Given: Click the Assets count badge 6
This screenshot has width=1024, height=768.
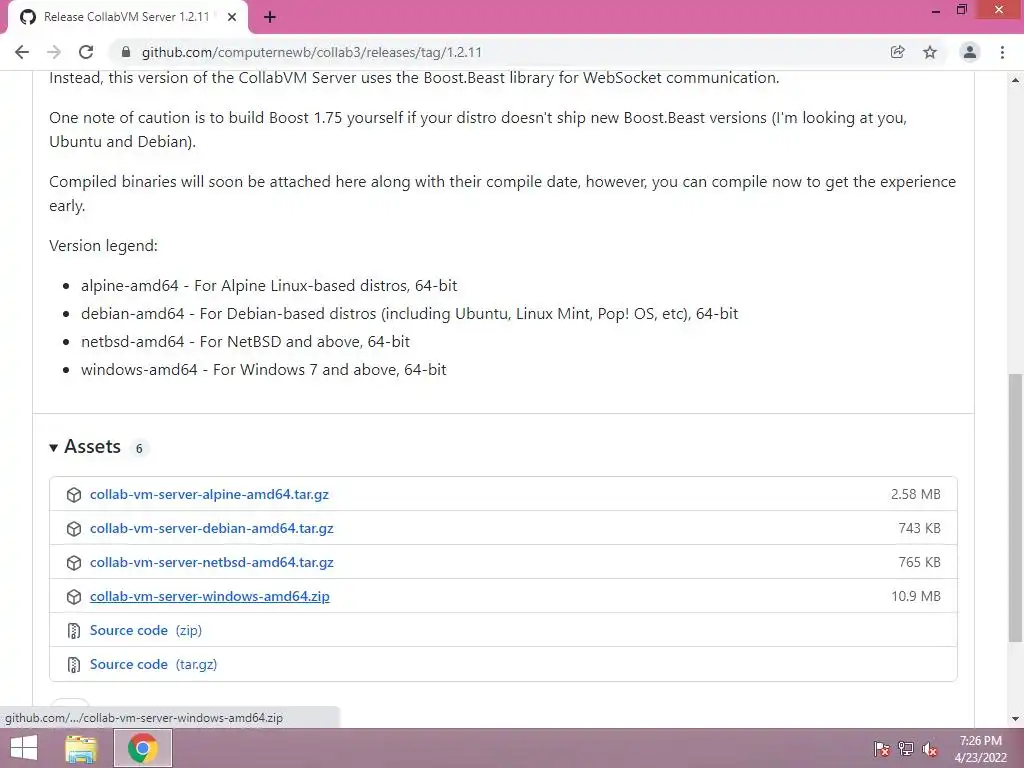Looking at the screenshot, I should pos(138,449).
